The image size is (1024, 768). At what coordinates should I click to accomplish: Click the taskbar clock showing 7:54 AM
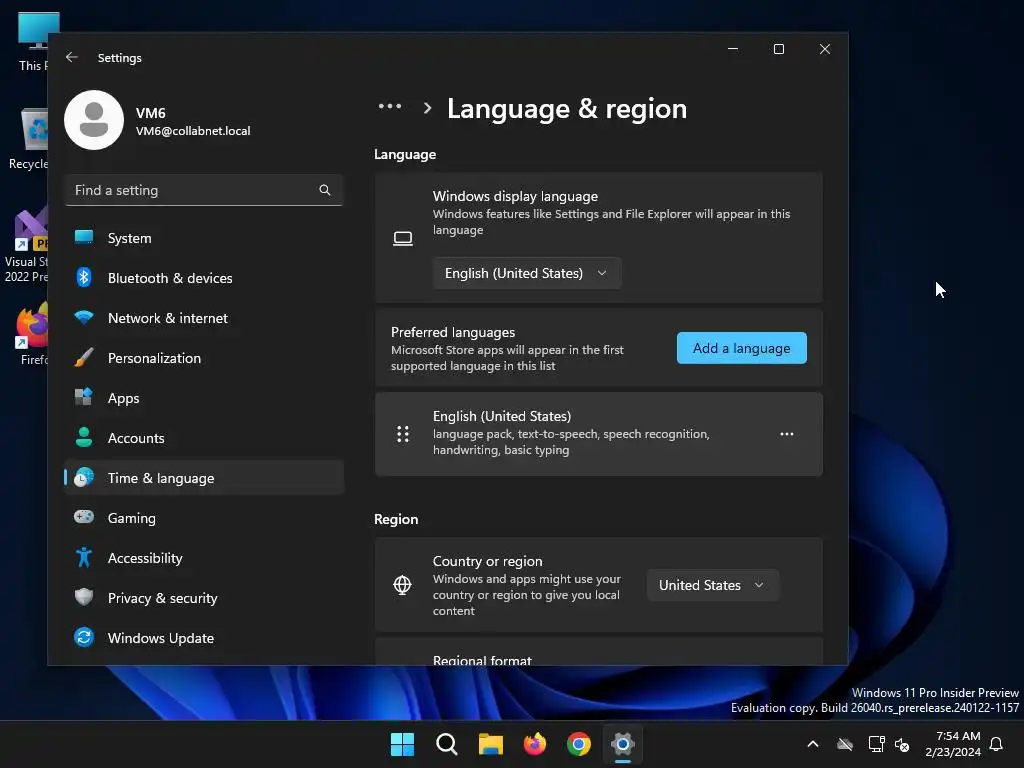coord(953,744)
